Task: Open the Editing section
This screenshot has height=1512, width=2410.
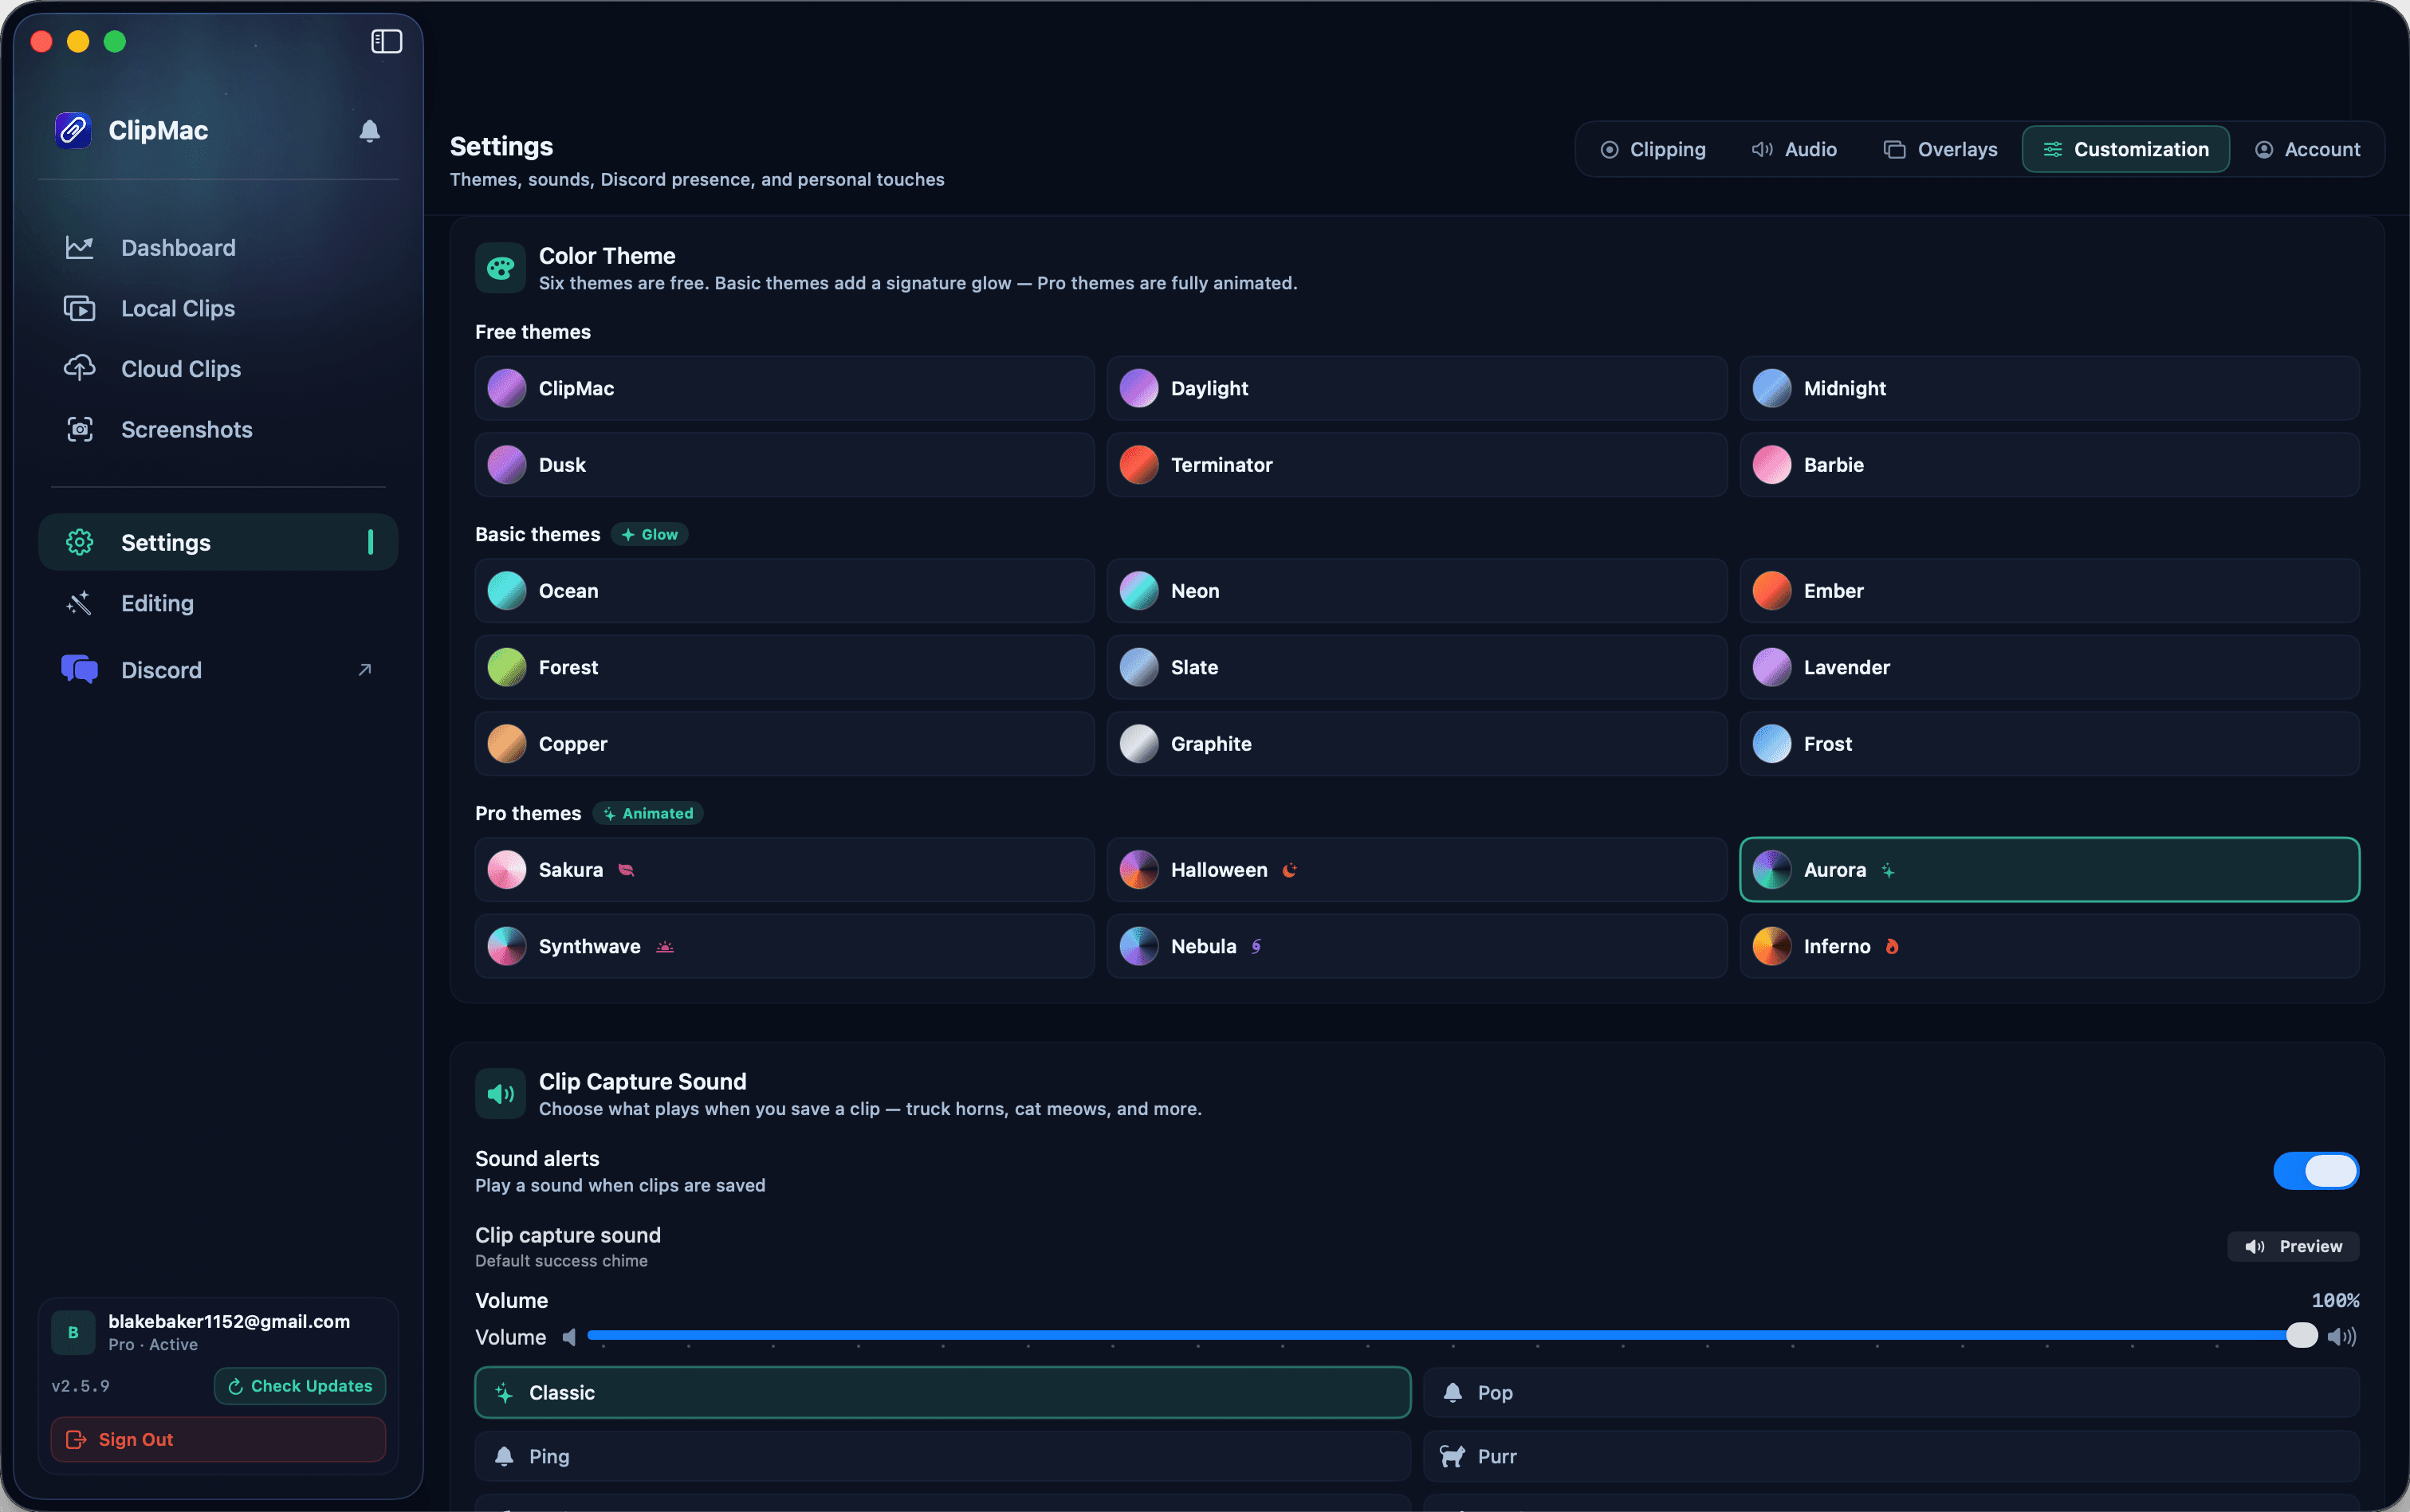Action: point(218,603)
